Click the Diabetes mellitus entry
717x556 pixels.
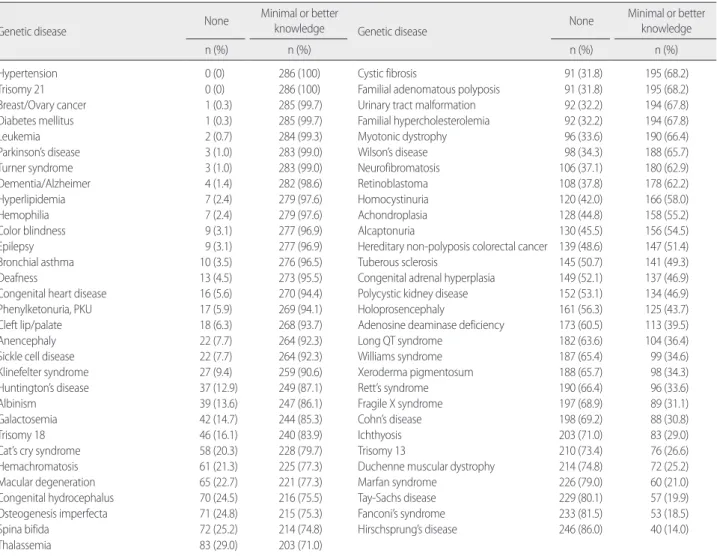coord(37,121)
